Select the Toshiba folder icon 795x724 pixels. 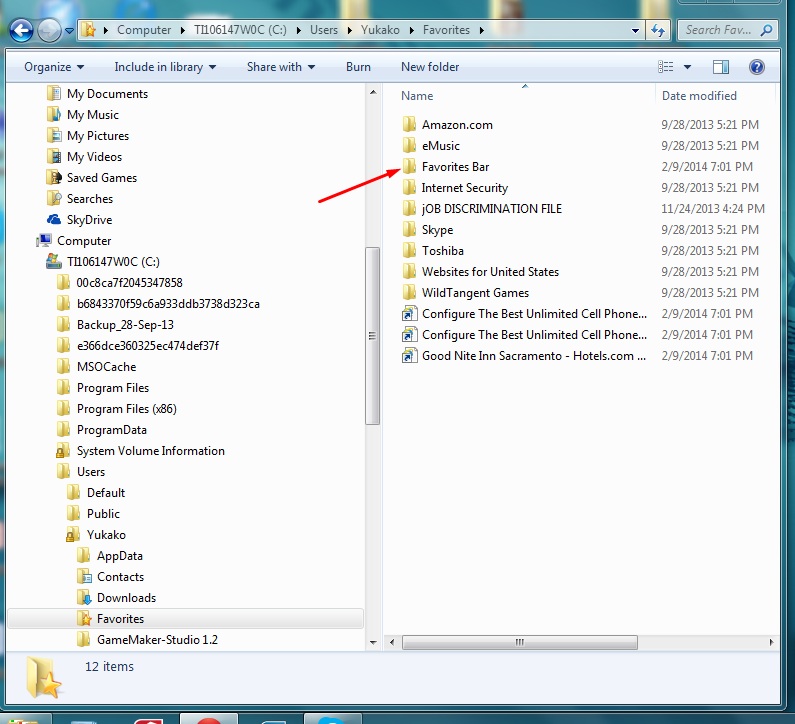pyautogui.click(x=409, y=250)
